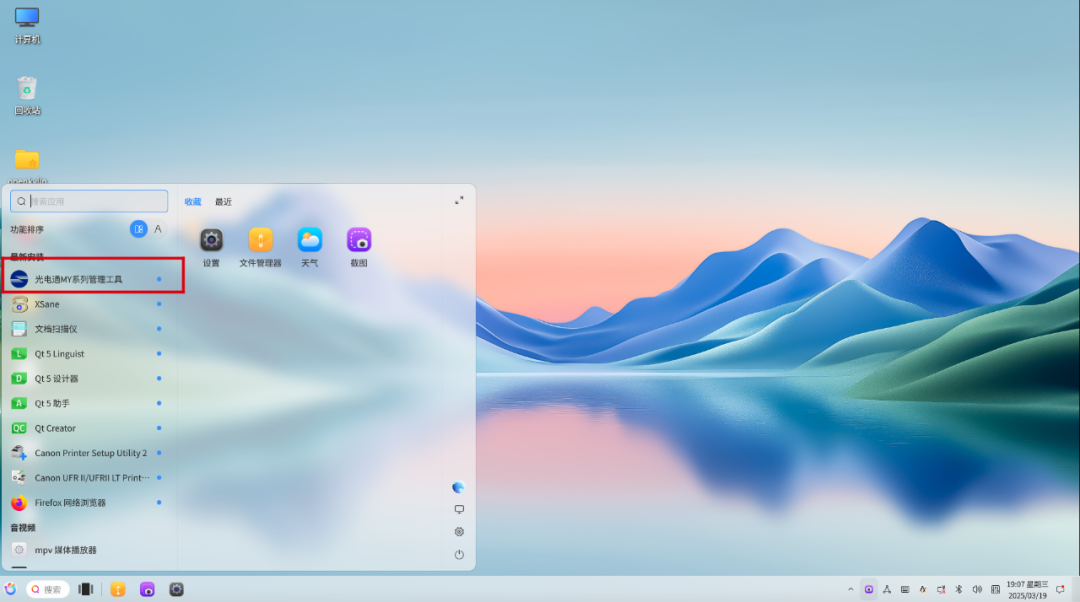Click the 搜索应用 search field
The height and width of the screenshot is (602, 1080).
coord(89,201)
